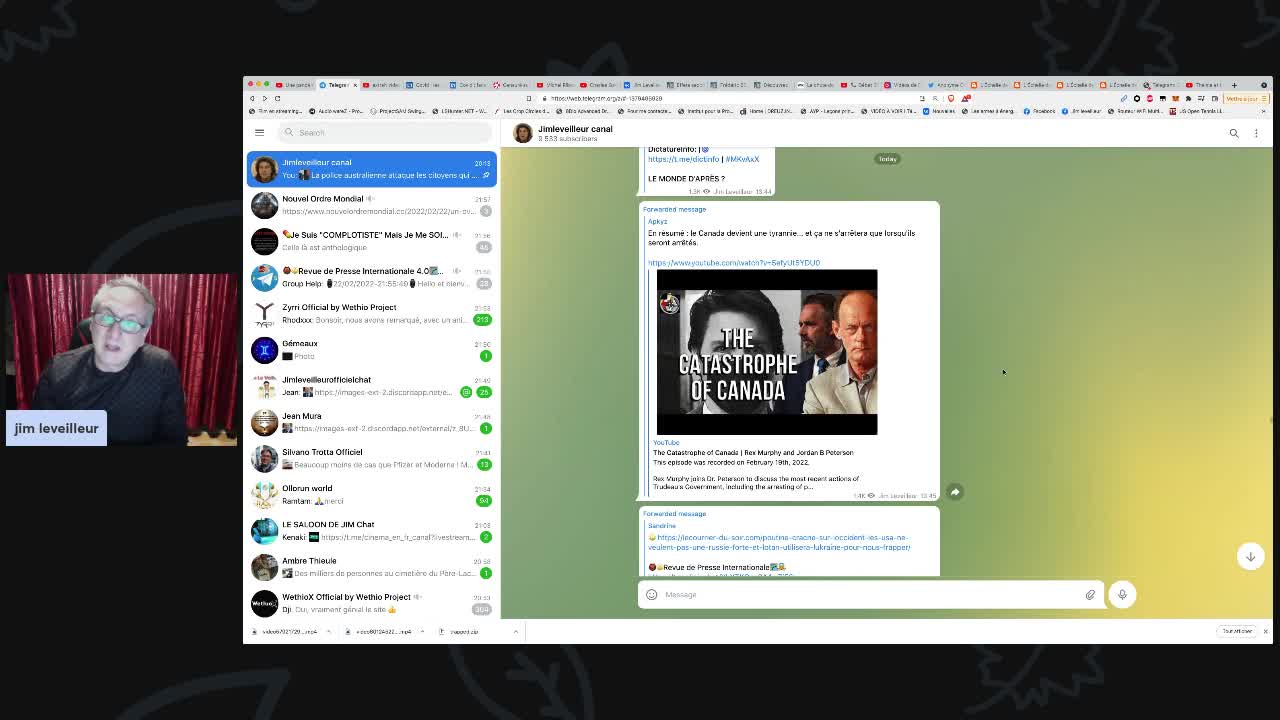The image size is (1280, 720).
Task: Click the Telegram chat search field
Action: coord(385,132)
